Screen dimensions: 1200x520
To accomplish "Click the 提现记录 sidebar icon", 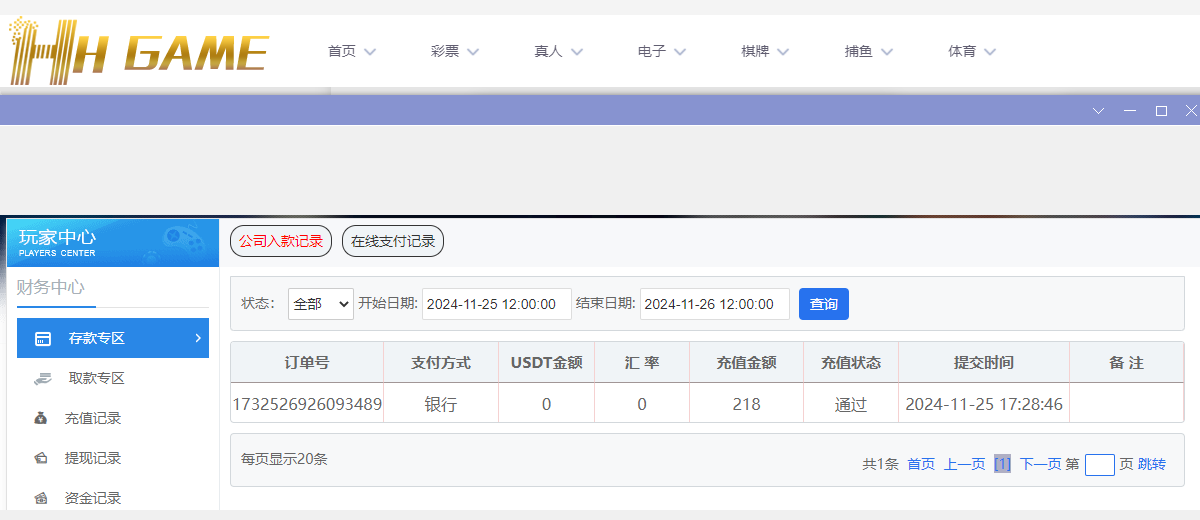I will point(41,458).
